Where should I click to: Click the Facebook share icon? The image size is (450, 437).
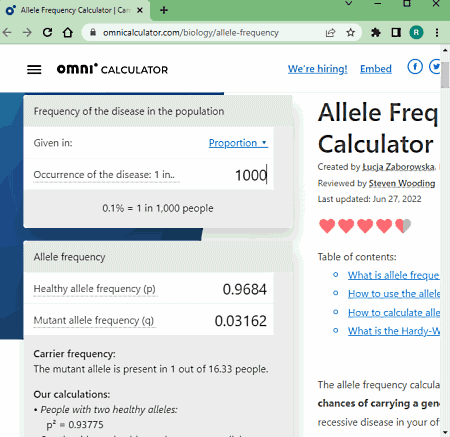click(415, 67)
